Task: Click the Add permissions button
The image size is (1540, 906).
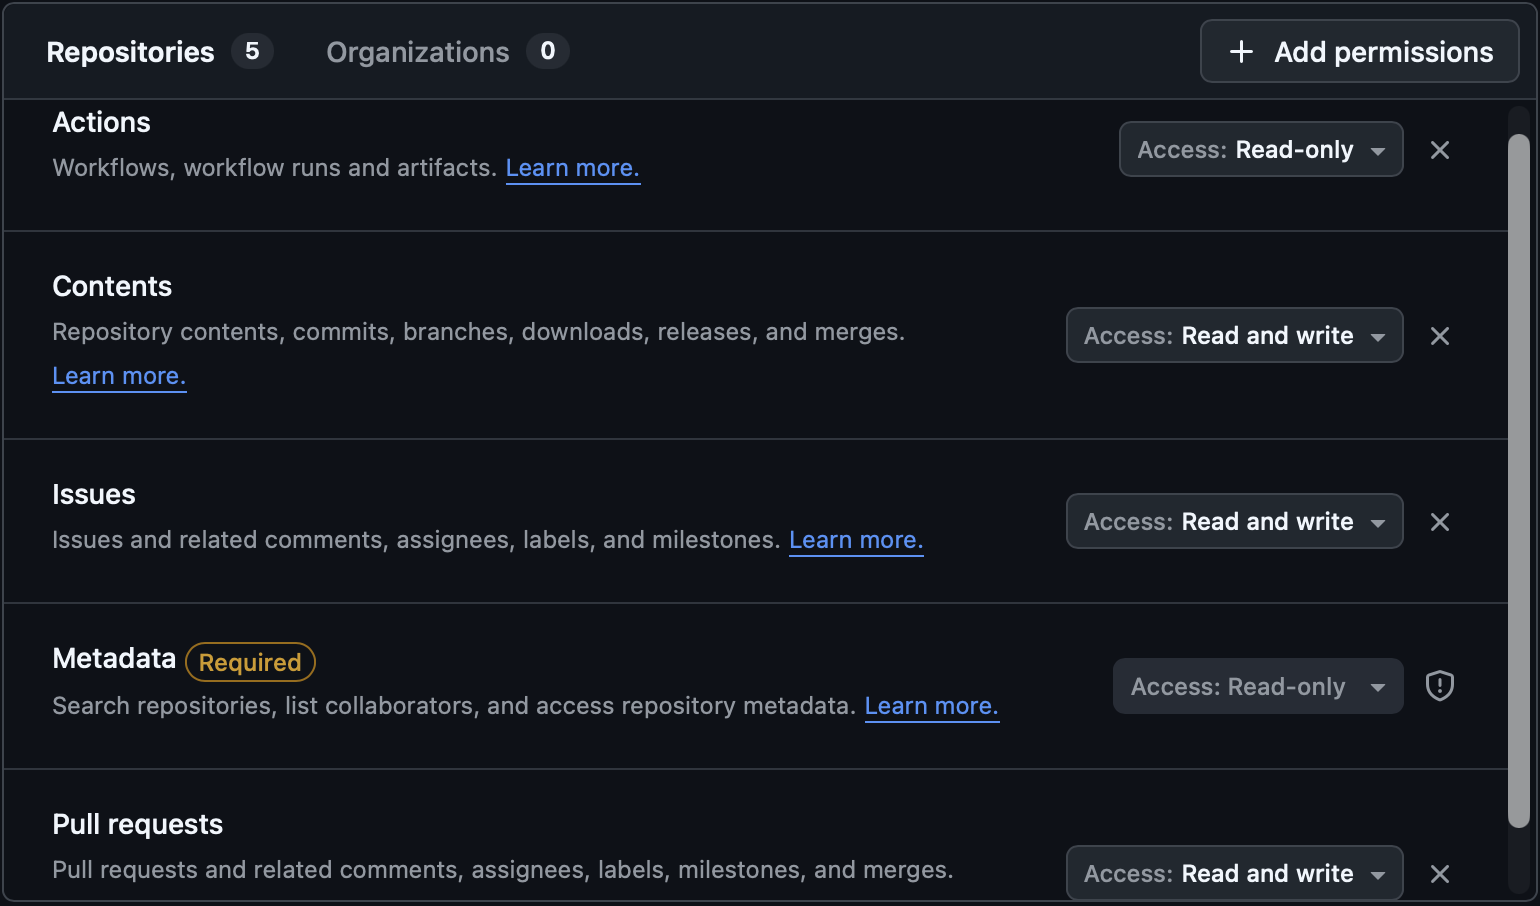Action: pyautogui.click(x=1358, y=51)
